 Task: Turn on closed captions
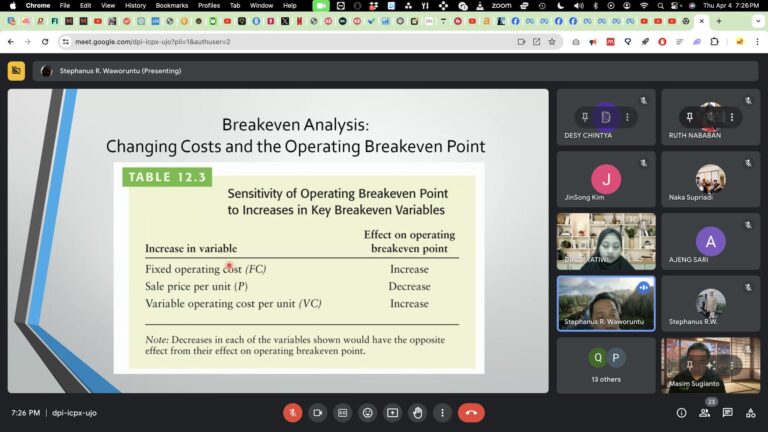click(343, 412)
